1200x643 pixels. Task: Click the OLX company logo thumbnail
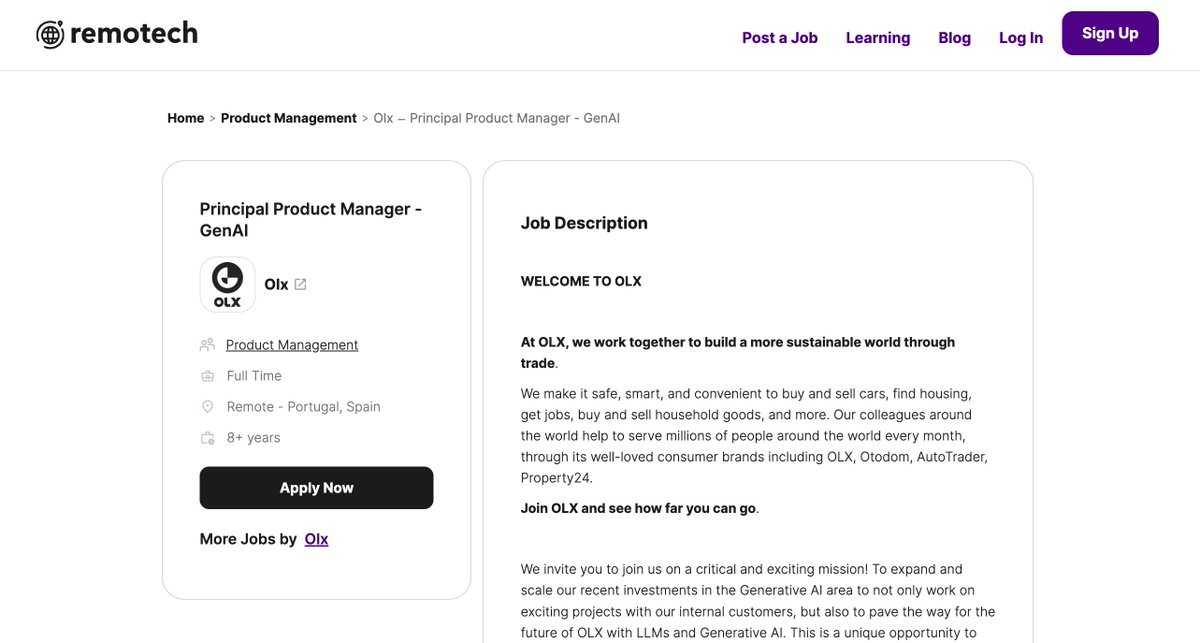tap(227, 284)
